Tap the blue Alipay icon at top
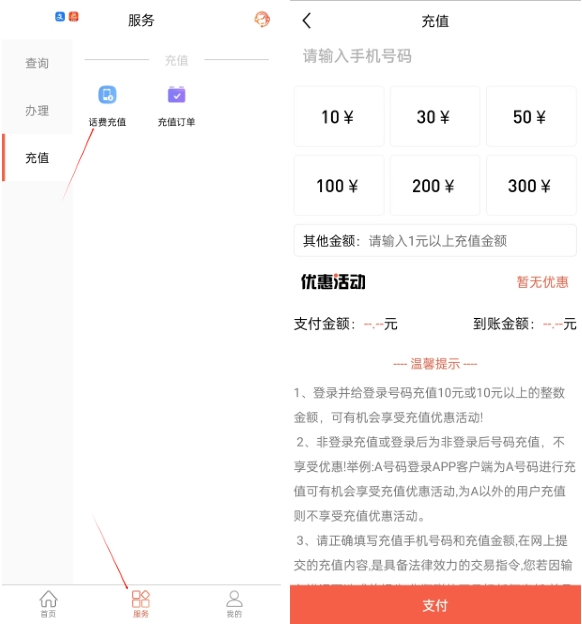Viewport: 582px width, 624px height. [x=60, y=17]
